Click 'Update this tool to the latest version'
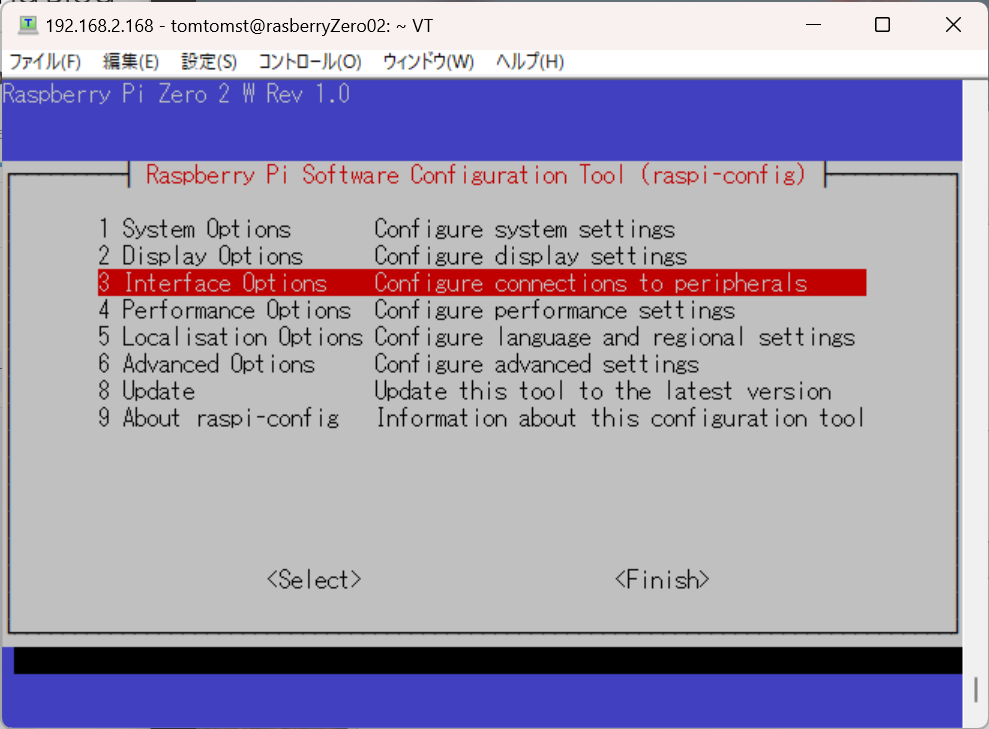This screenshot has width=989, height=729. [x=603, y=392]
